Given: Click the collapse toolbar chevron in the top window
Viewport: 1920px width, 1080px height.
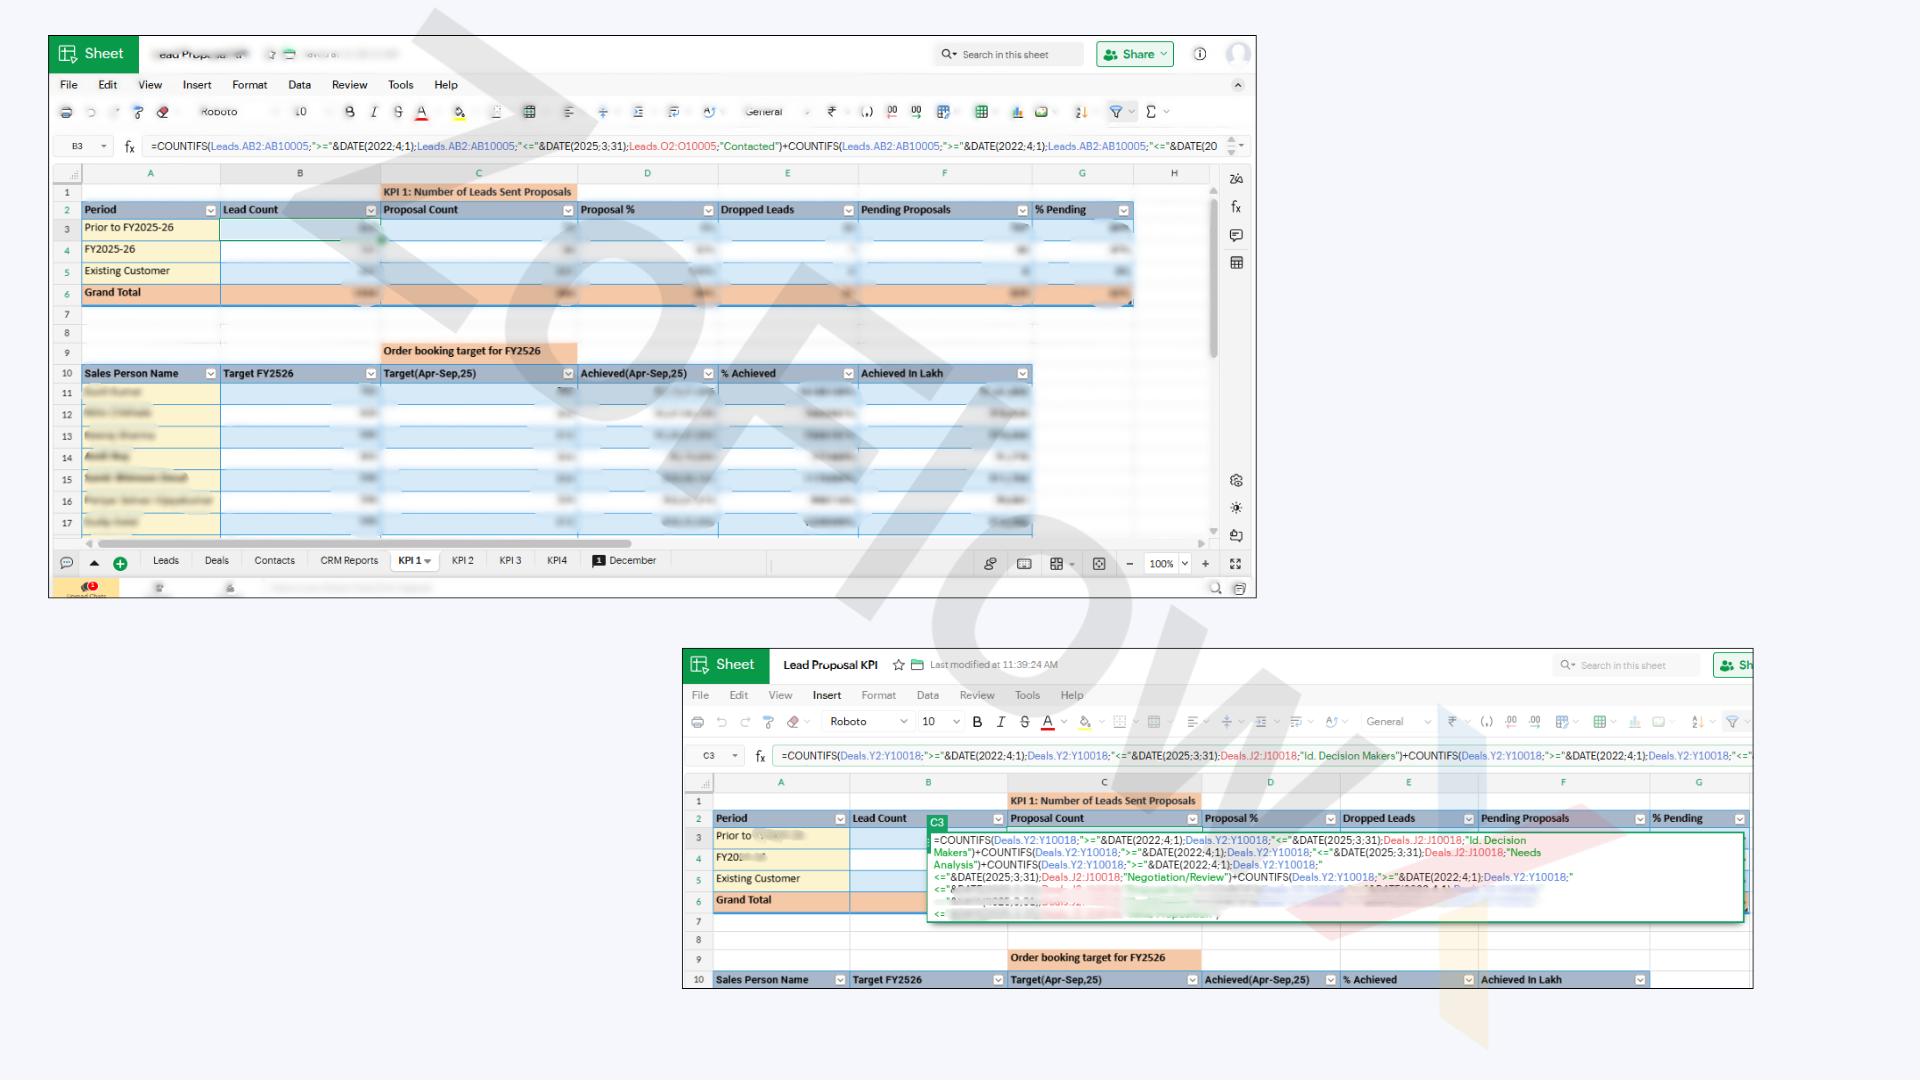Looking at the screenshot, I should [x=1238, y=85].
